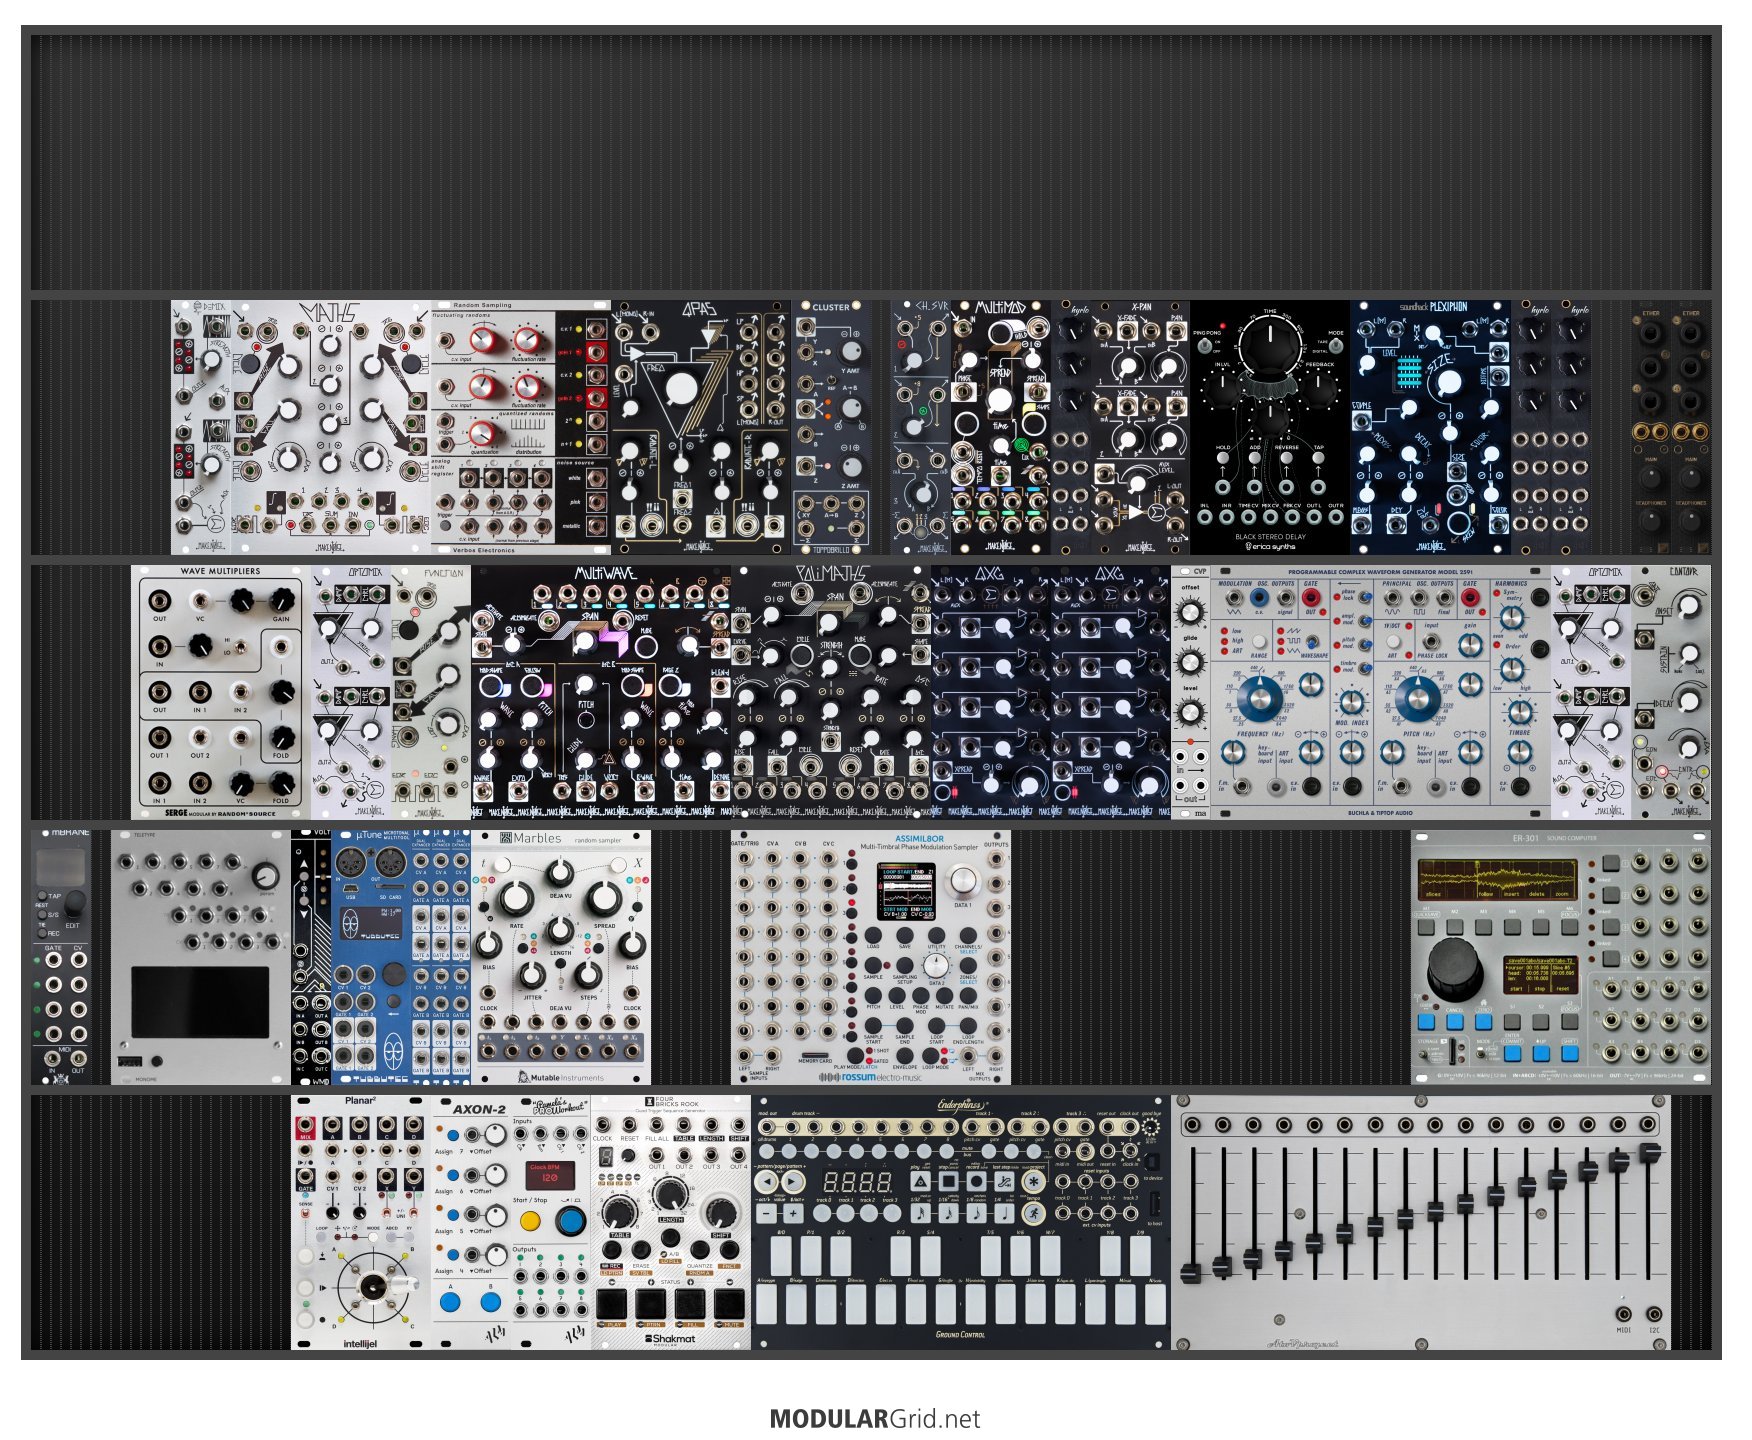Viewport: 1752px width, 1440px height.
Task: Click the GAIN knob on Wave Multipliers
Action: tap(282, 600)
